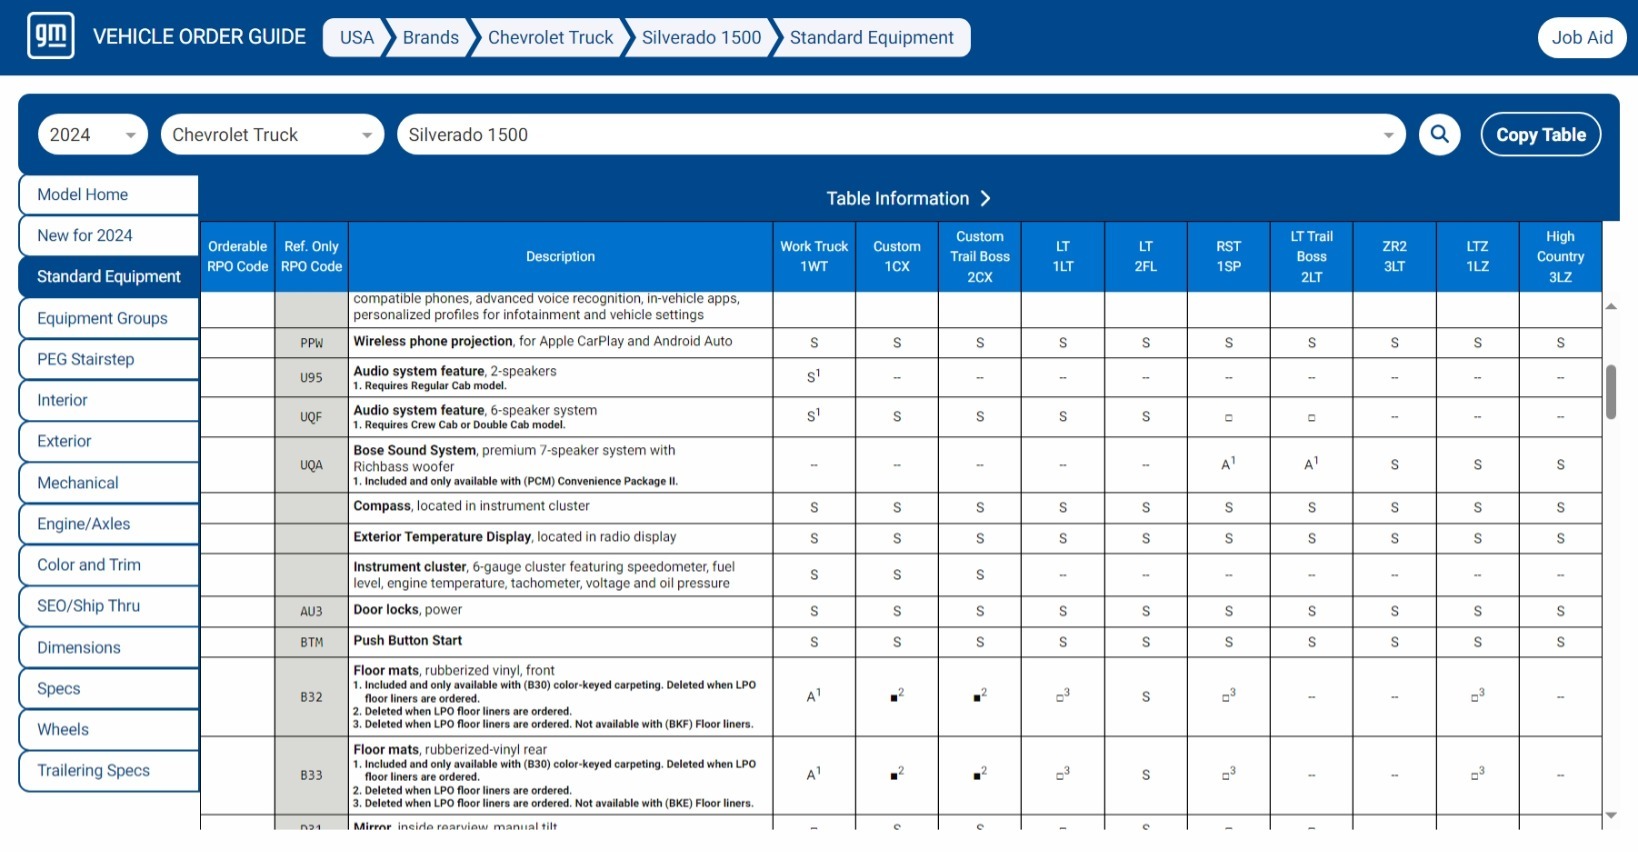The image size is (1638, 852).
Task: Go to USA breadcrumb
Action: [356, 38]
